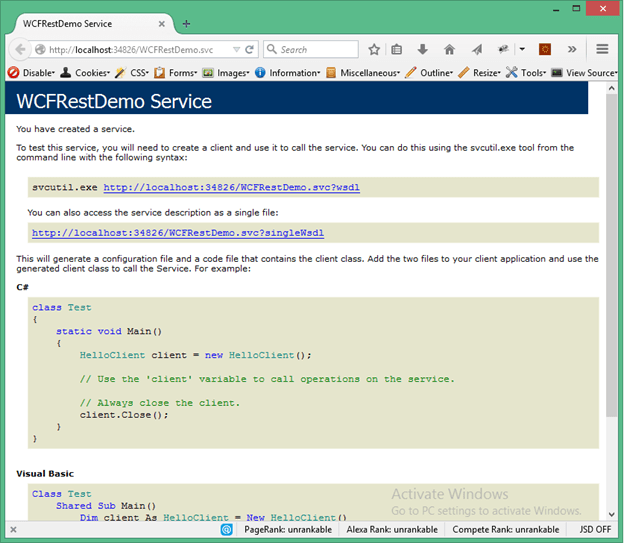Minimize the browser window
The width and height of the screenshot is (624, 543).
[556, 8]
